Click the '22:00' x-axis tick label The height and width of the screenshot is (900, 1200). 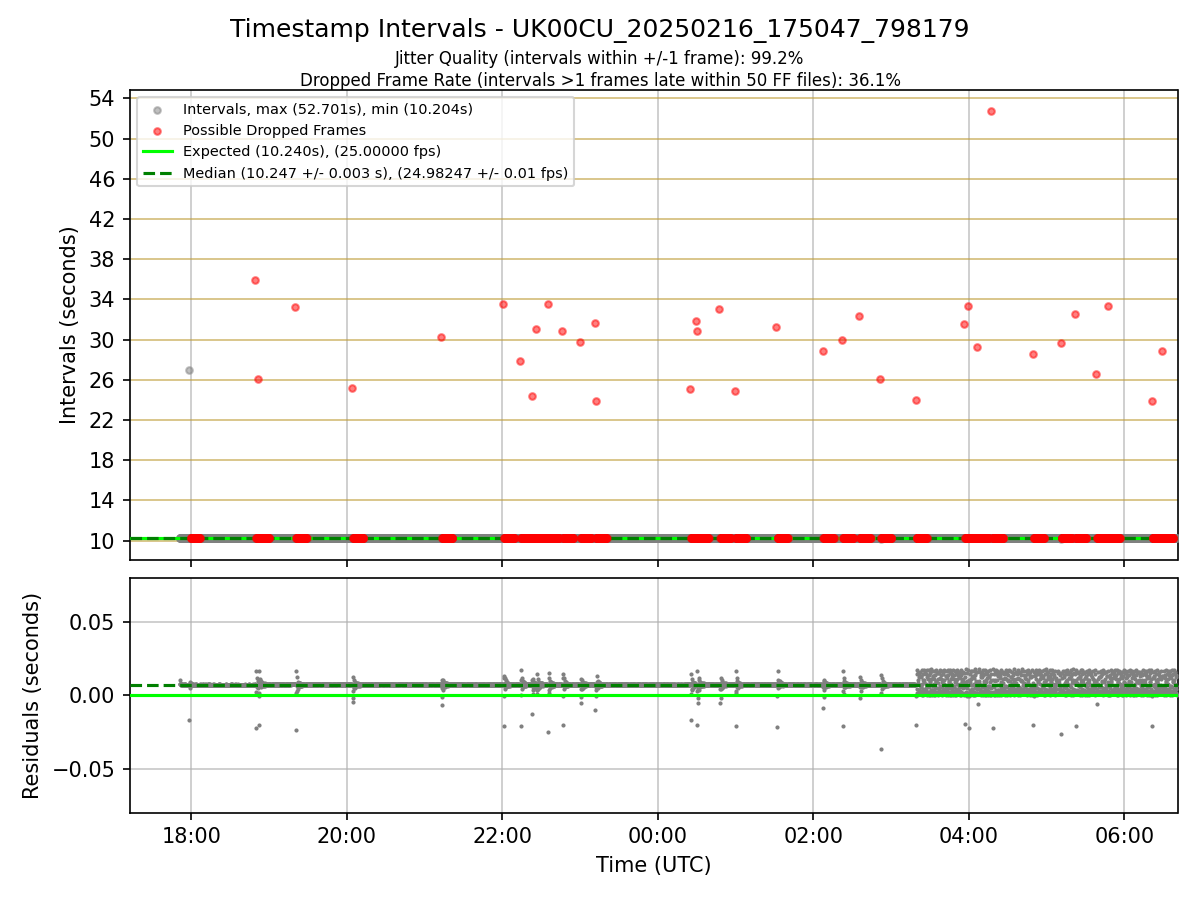(502, 834)
